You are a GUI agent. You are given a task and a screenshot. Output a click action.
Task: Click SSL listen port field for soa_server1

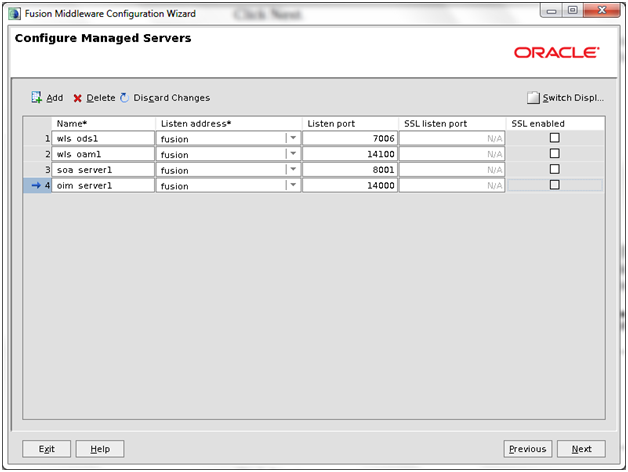point(452,169)
